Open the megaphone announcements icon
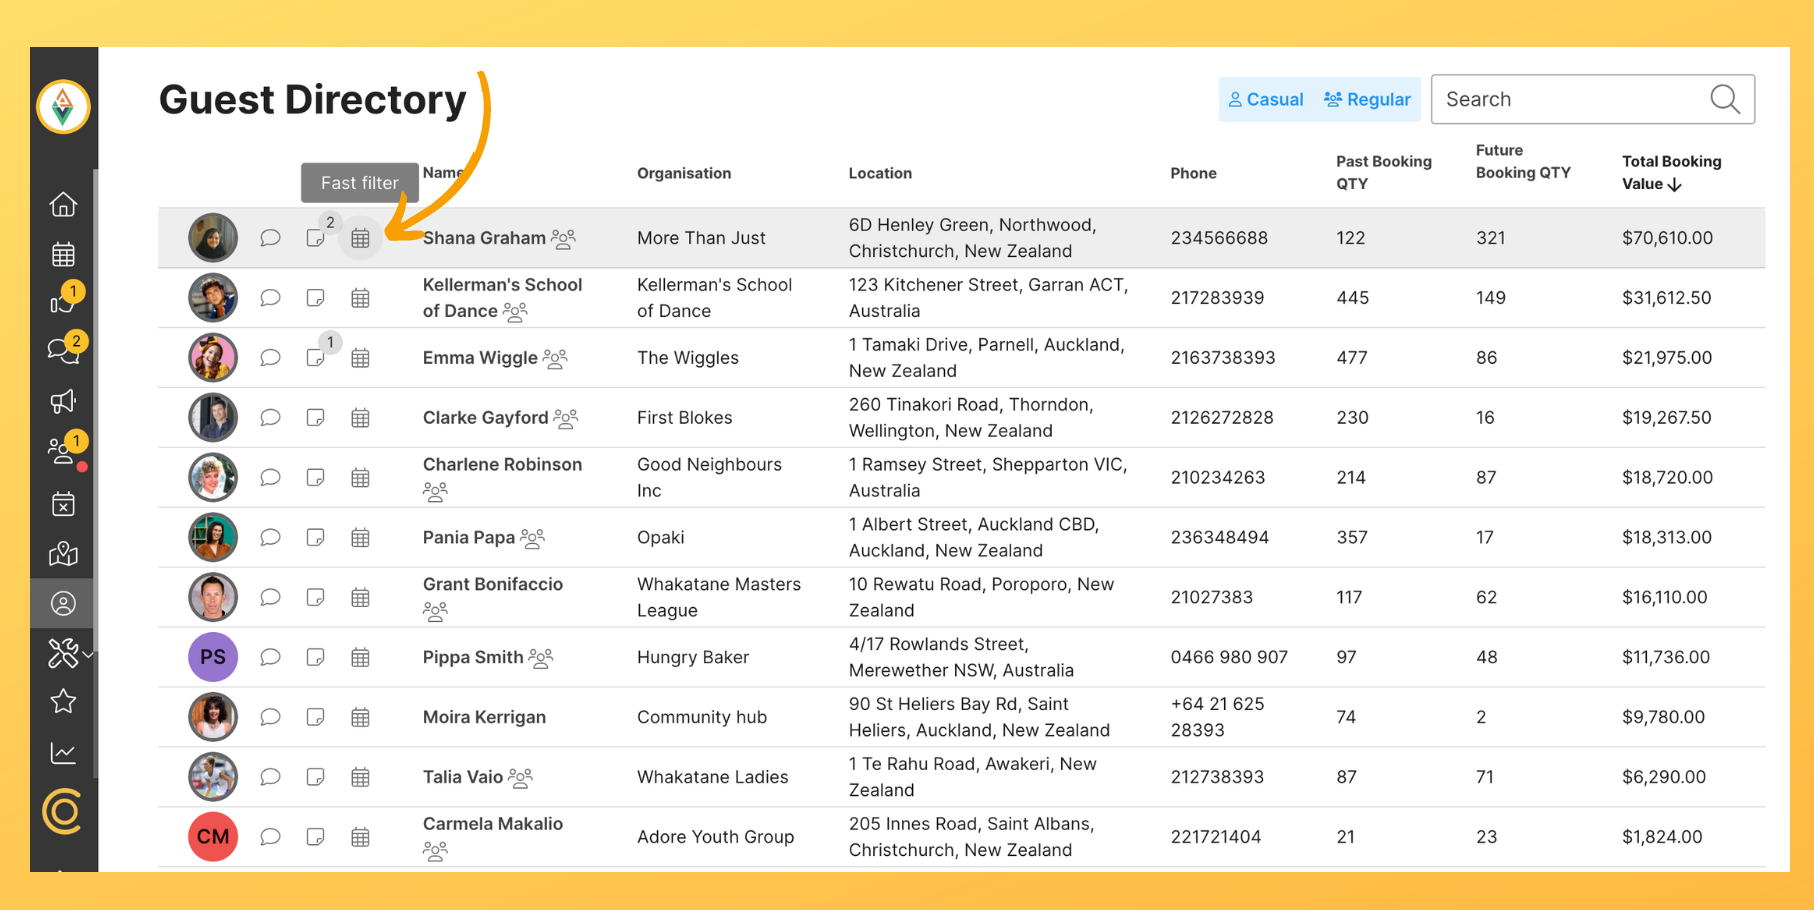This screenshot has height=910, width=1814. (x=63, y=402)
